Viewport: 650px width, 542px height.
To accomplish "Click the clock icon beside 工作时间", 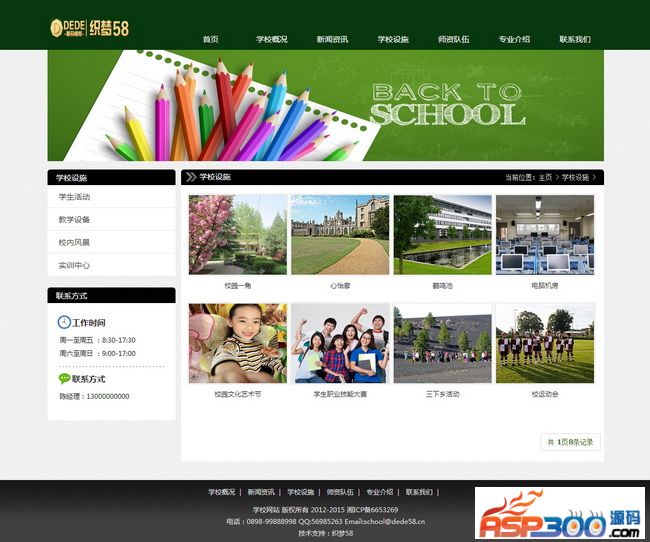I will click(64, 323).
